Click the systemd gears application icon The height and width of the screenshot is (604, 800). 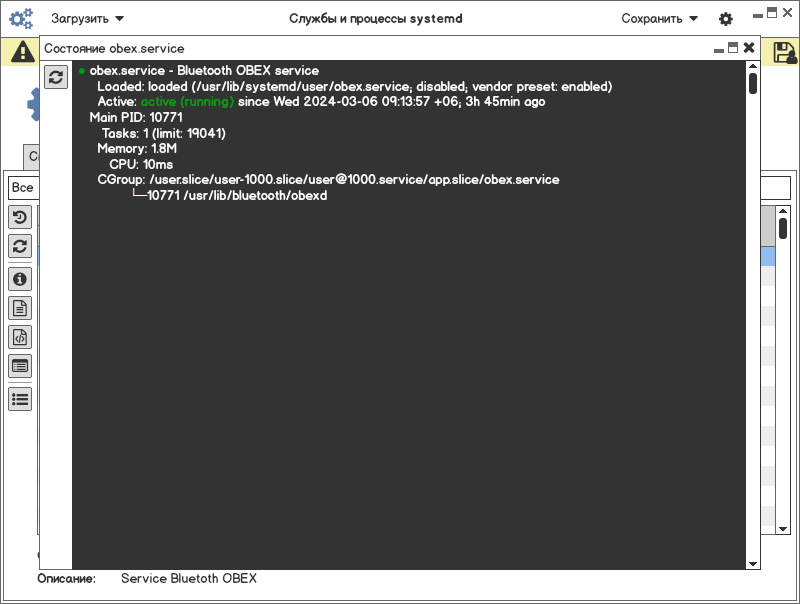point(21,19)
